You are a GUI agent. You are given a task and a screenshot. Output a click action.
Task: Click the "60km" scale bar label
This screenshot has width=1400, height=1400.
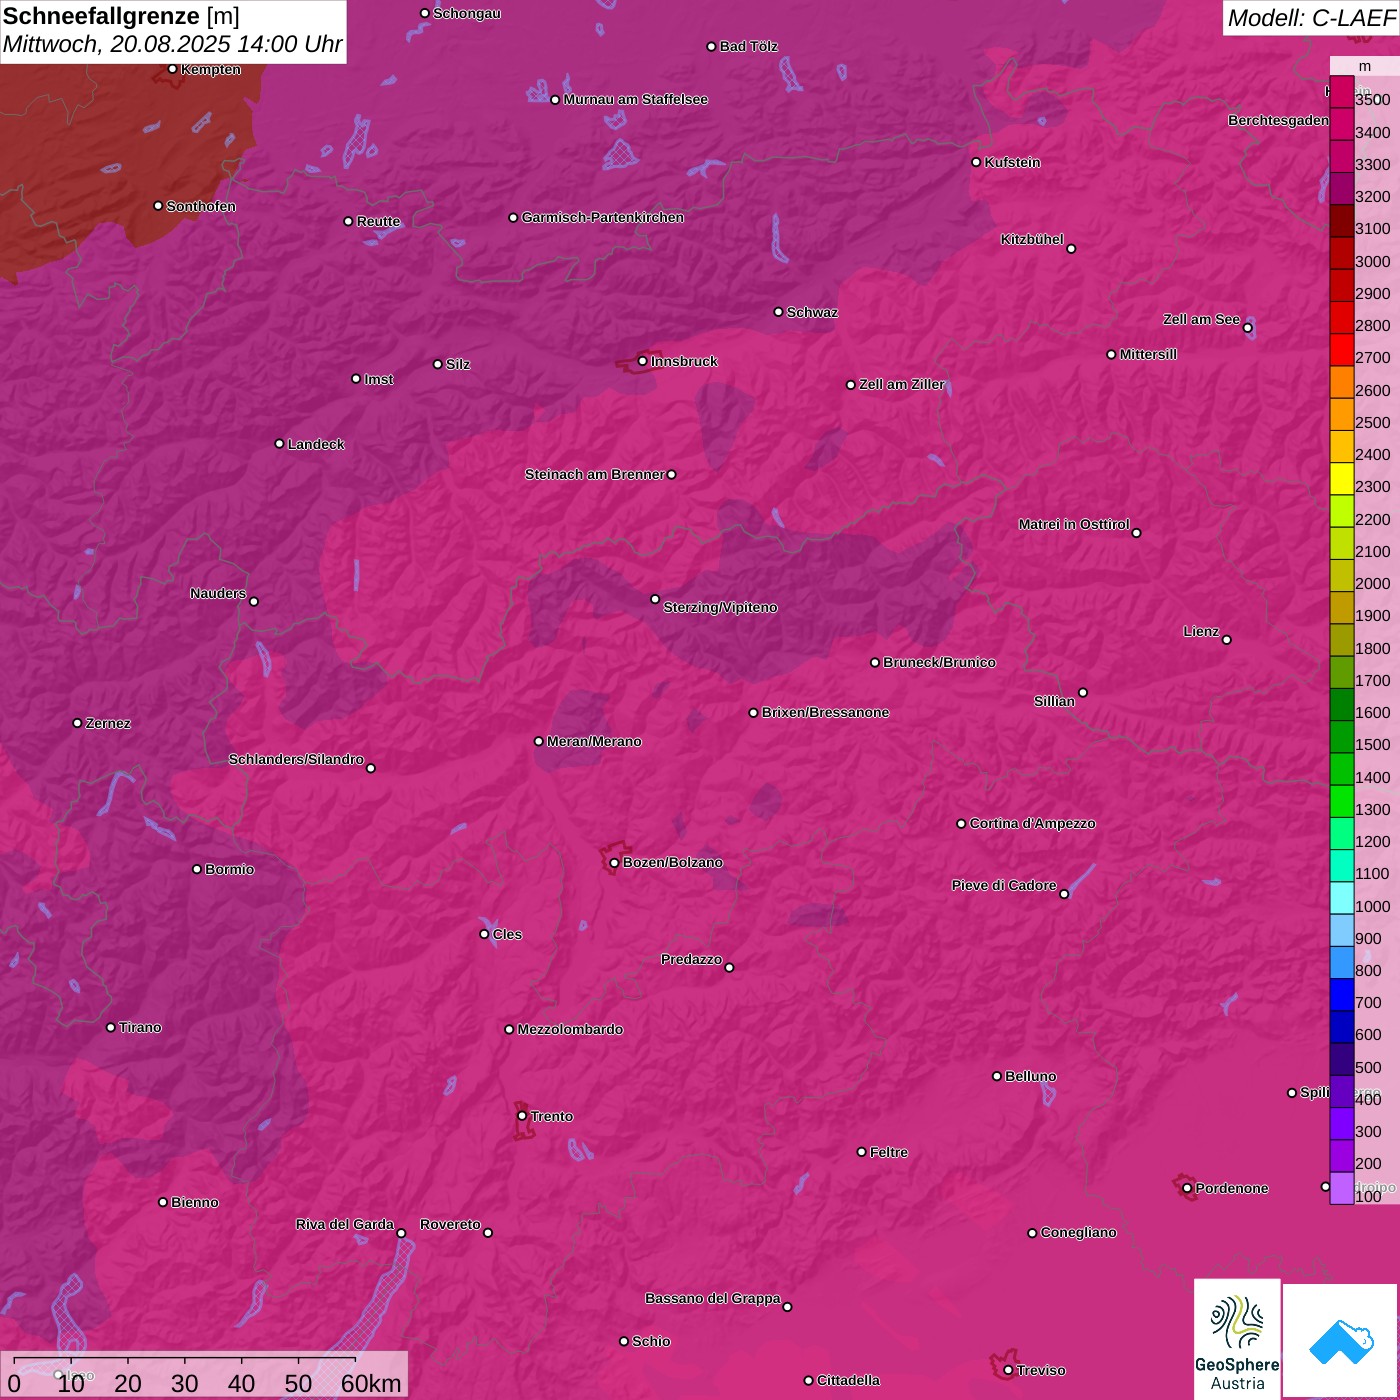[x=371, y=1383]
